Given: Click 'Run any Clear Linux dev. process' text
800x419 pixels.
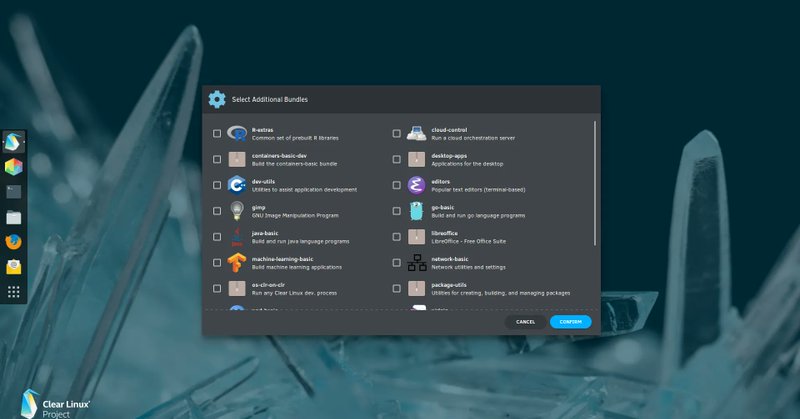Looking at the screenshot, I should [294, 293].
